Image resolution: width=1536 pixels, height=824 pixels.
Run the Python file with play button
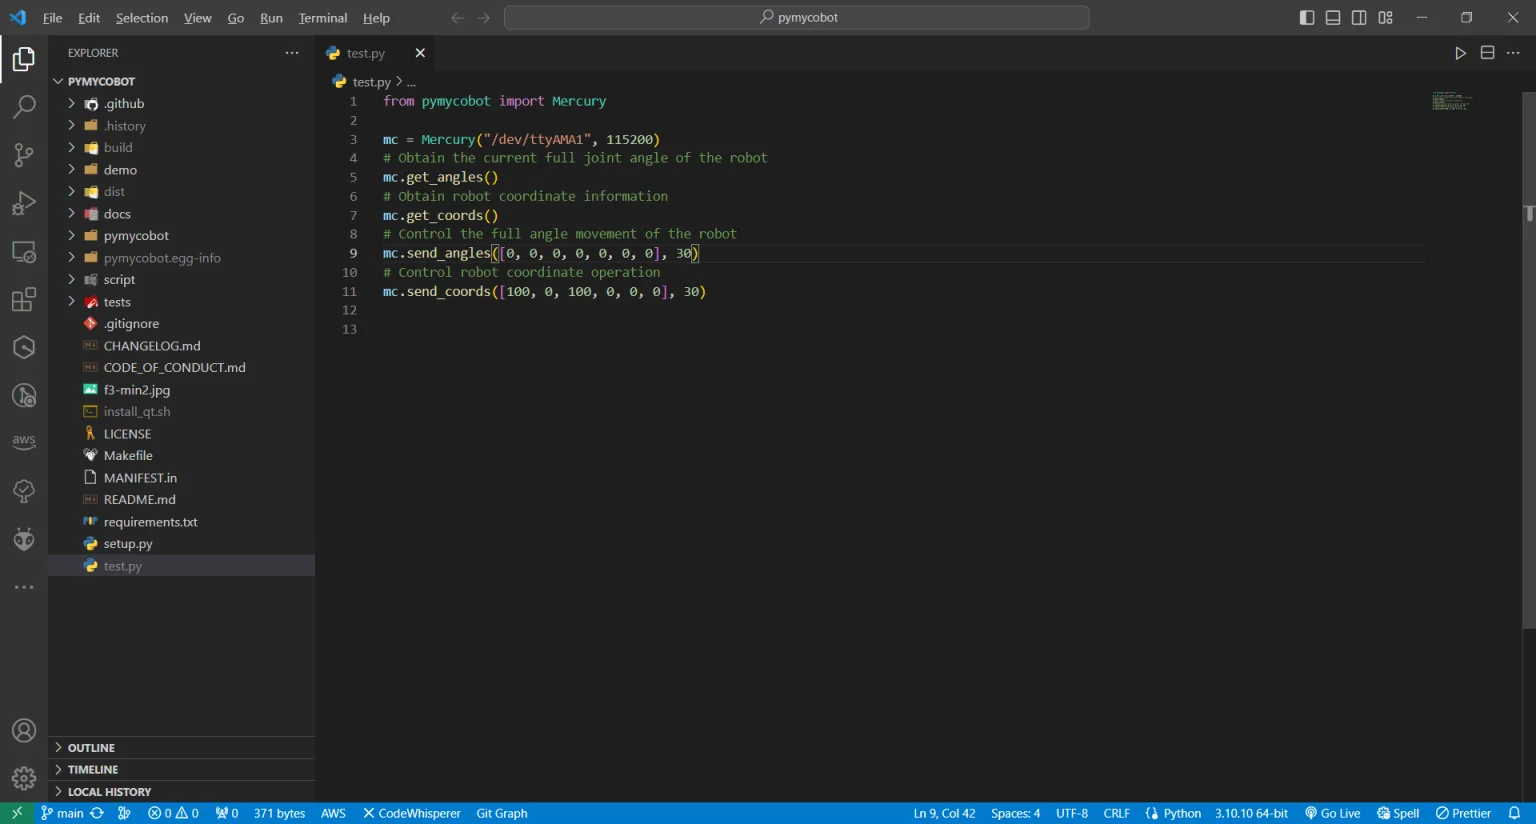click(x=1460, y=53)
